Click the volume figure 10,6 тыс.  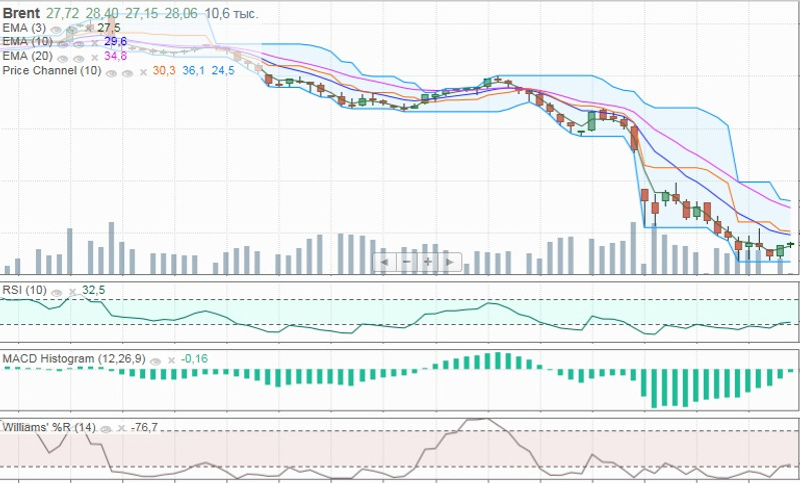pos(232,13)
